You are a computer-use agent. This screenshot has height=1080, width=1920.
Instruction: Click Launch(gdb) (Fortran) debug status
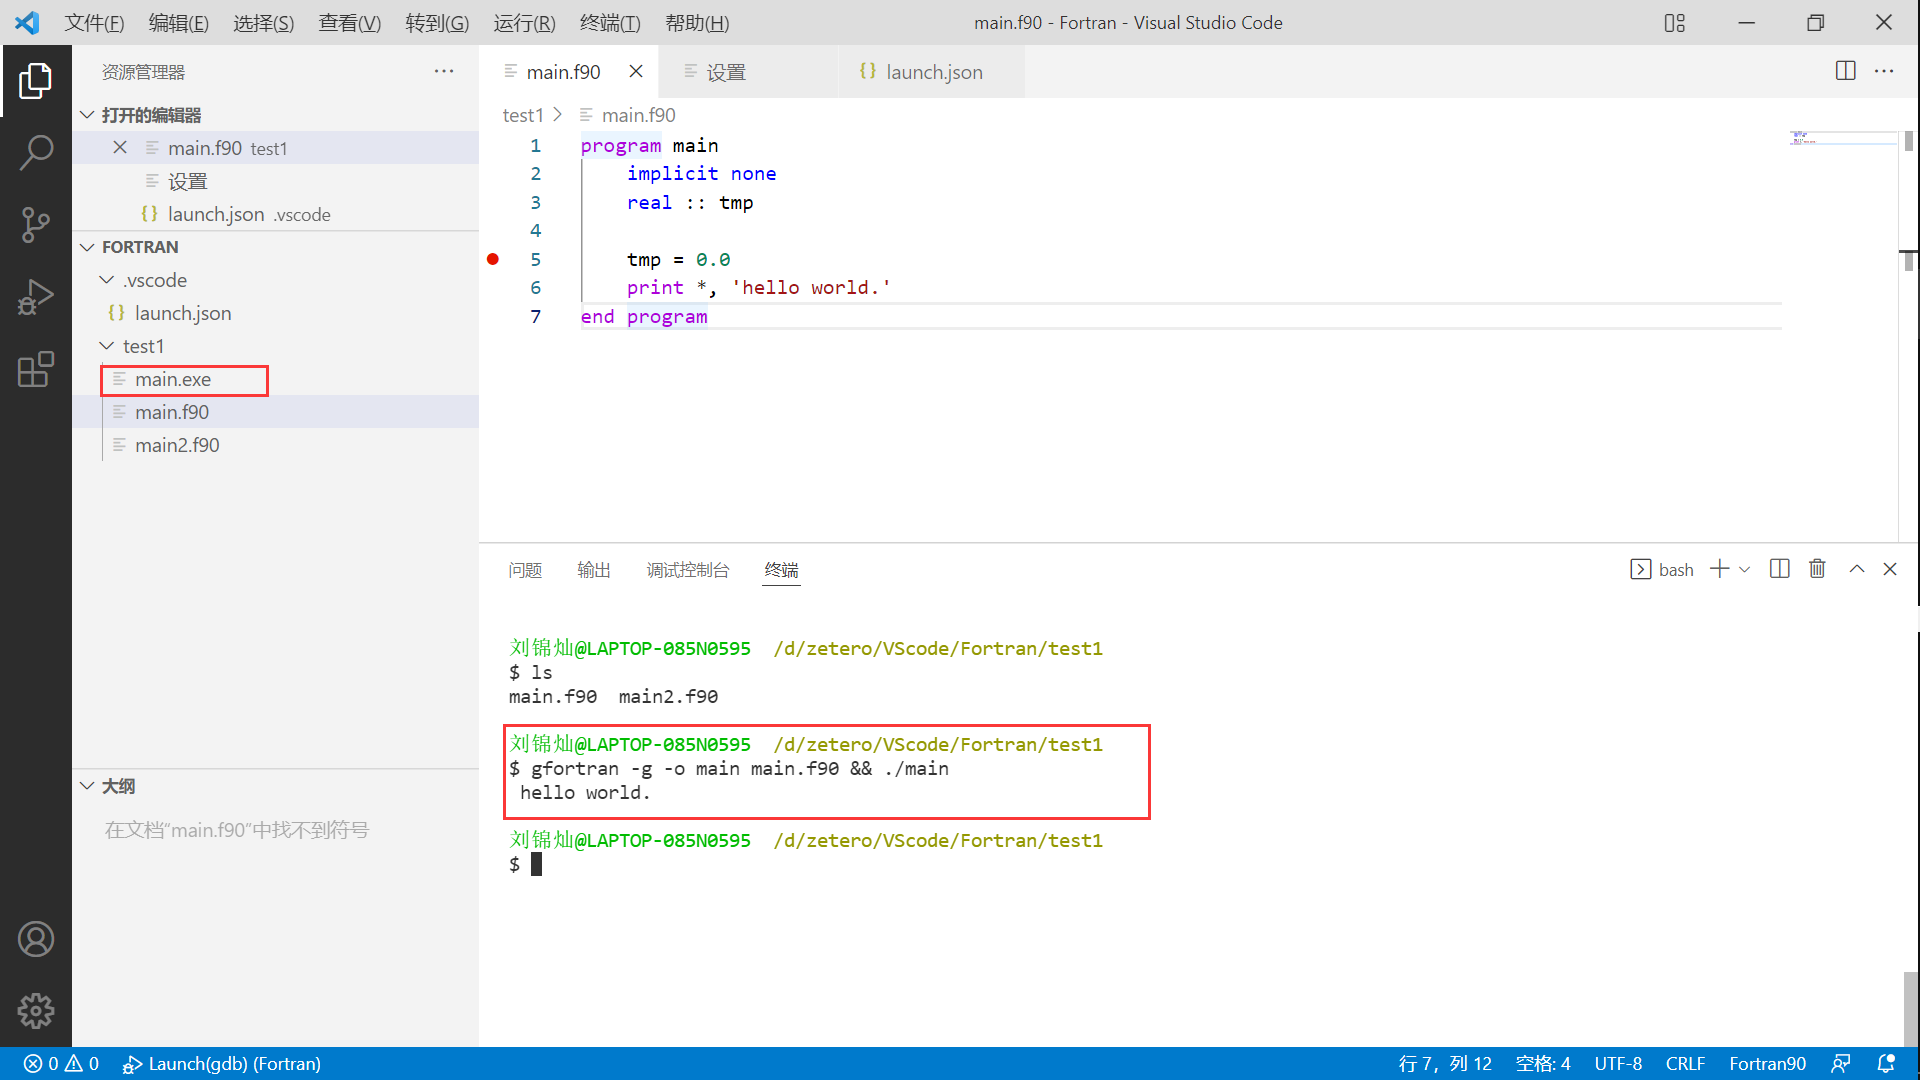click(222, 1063)
